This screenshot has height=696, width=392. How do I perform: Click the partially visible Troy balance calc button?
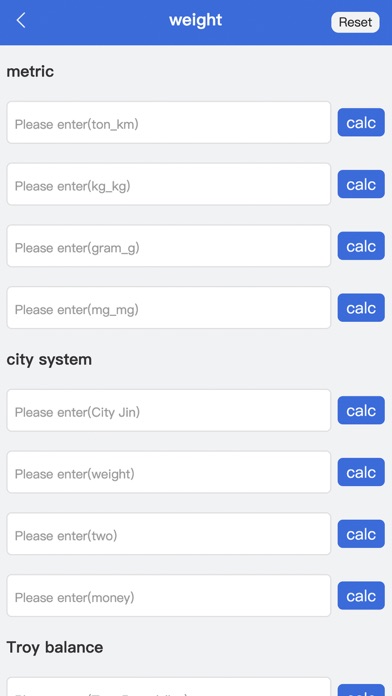coord(361,690)
